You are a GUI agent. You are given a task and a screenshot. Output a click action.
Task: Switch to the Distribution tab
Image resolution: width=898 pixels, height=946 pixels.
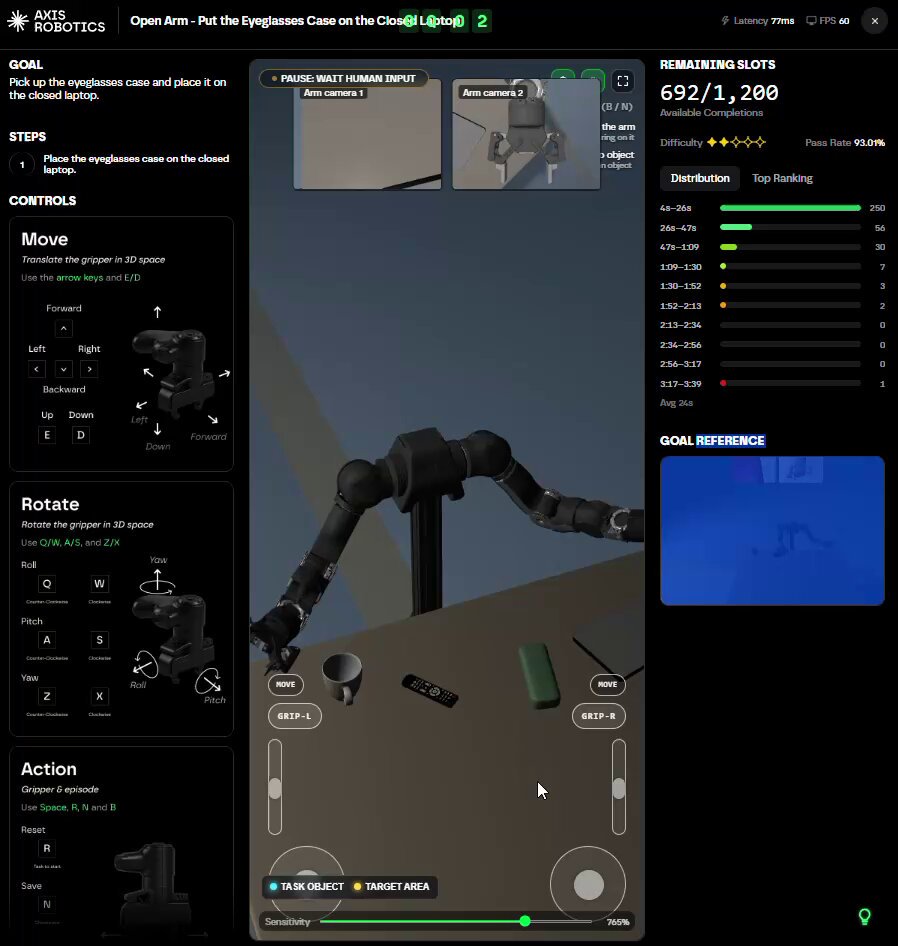coord(700,178)
